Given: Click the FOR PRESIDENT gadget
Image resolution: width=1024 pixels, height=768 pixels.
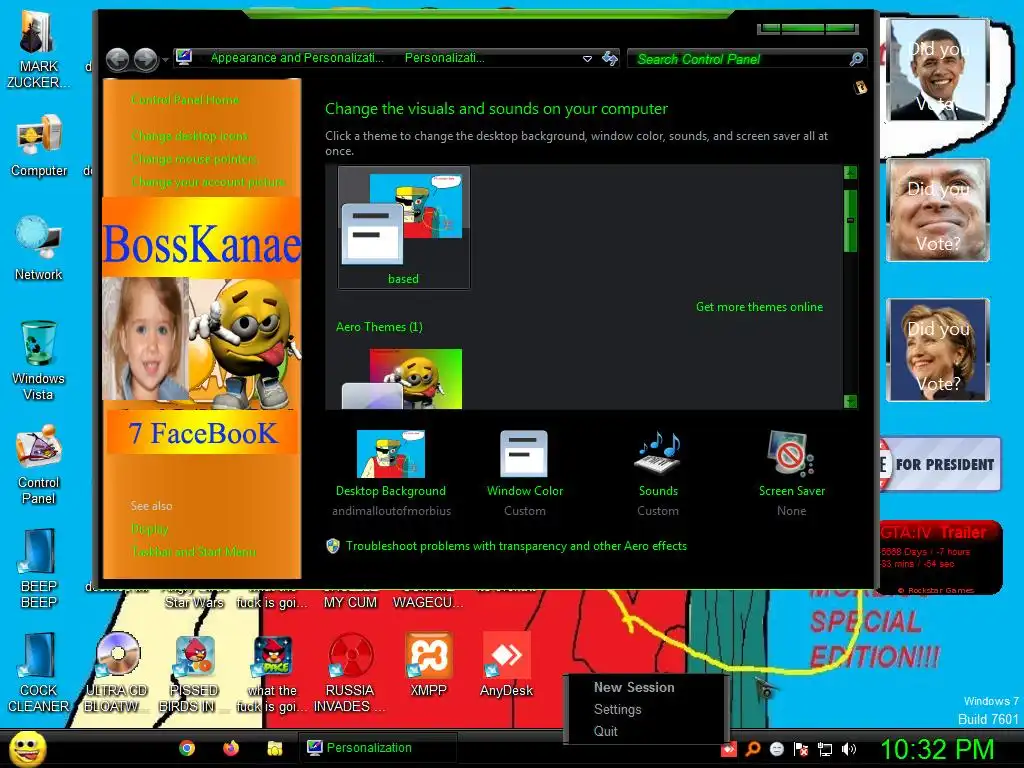Looking at the screenshot, I should [940, 464].
